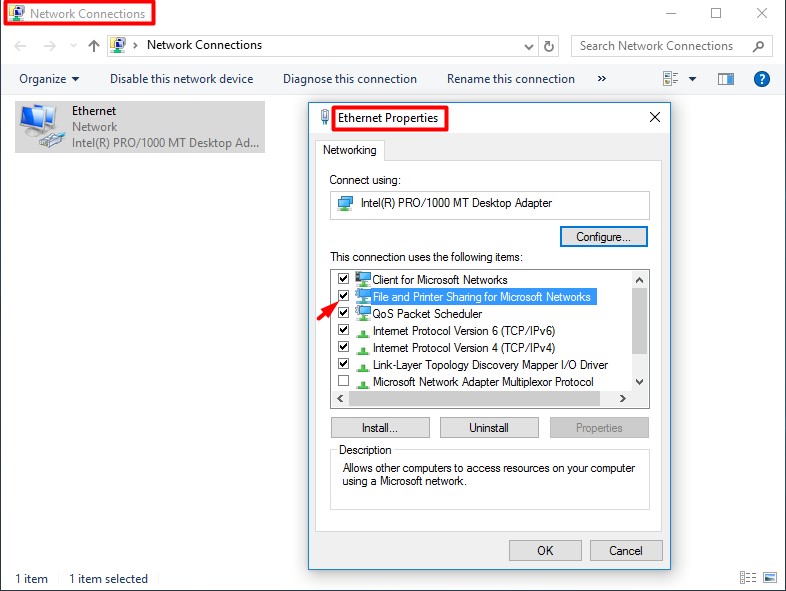Click Rename this connection
Image resolution: width=786 pixels, height=591 pixels.
pos(510,79)
